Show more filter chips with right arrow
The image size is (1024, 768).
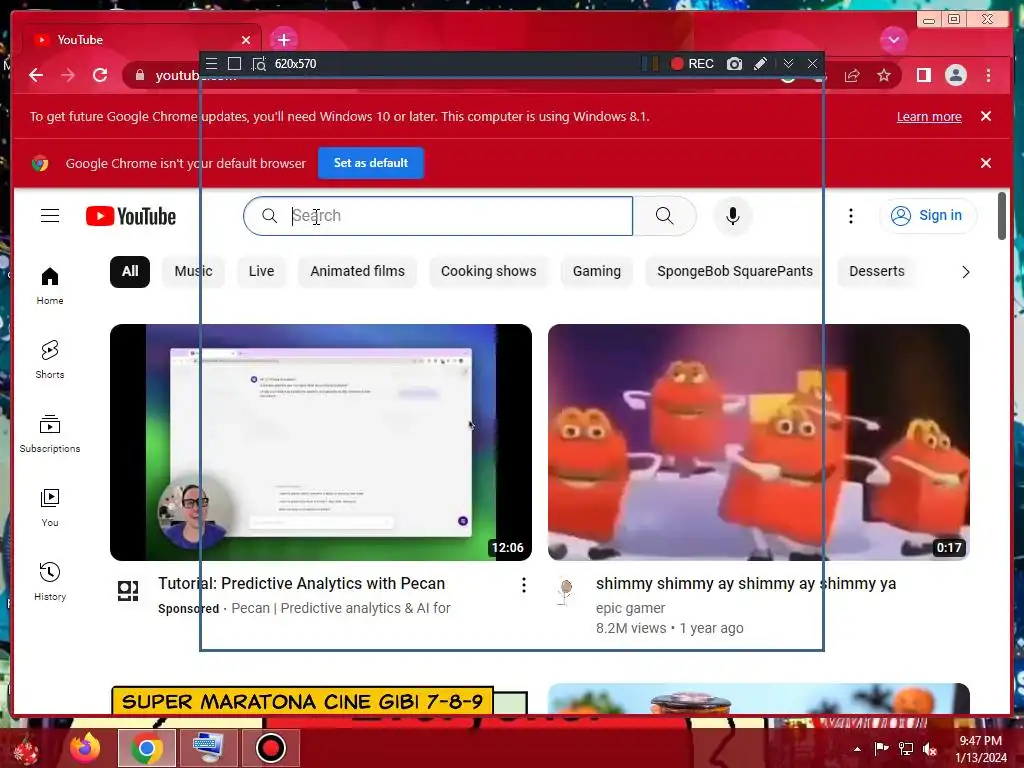tap(965, 272)
